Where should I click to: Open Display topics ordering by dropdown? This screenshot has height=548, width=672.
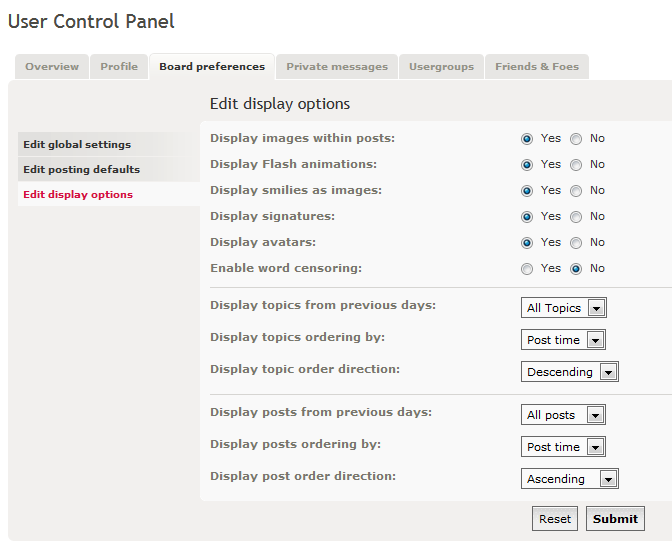[564, 340]
